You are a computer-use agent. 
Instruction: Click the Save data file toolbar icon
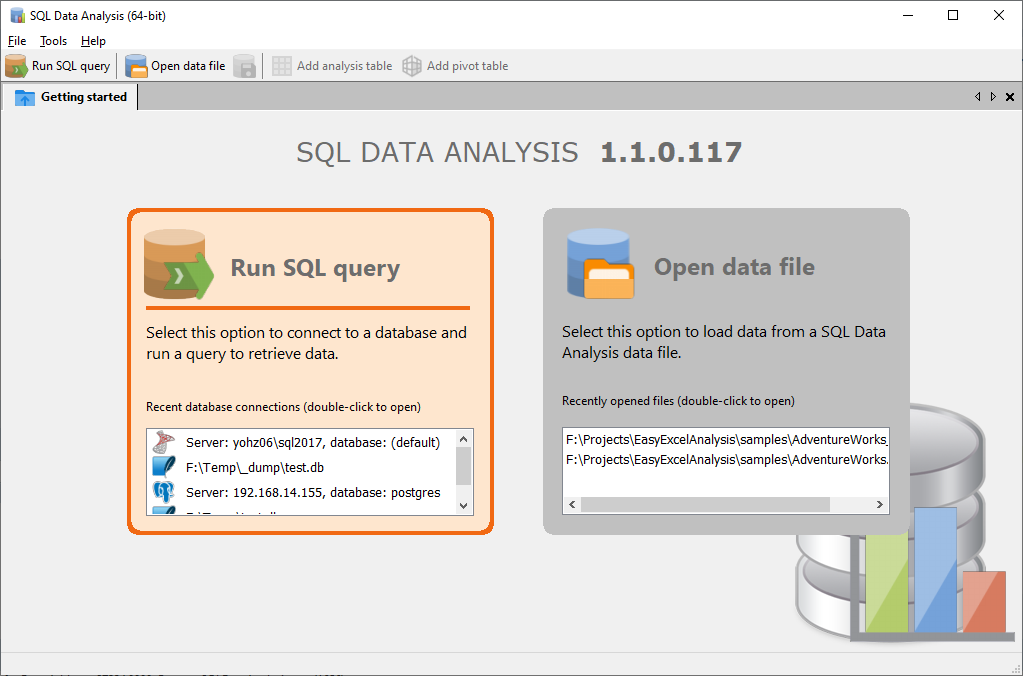pyautogui.click(x=245, y=65)
